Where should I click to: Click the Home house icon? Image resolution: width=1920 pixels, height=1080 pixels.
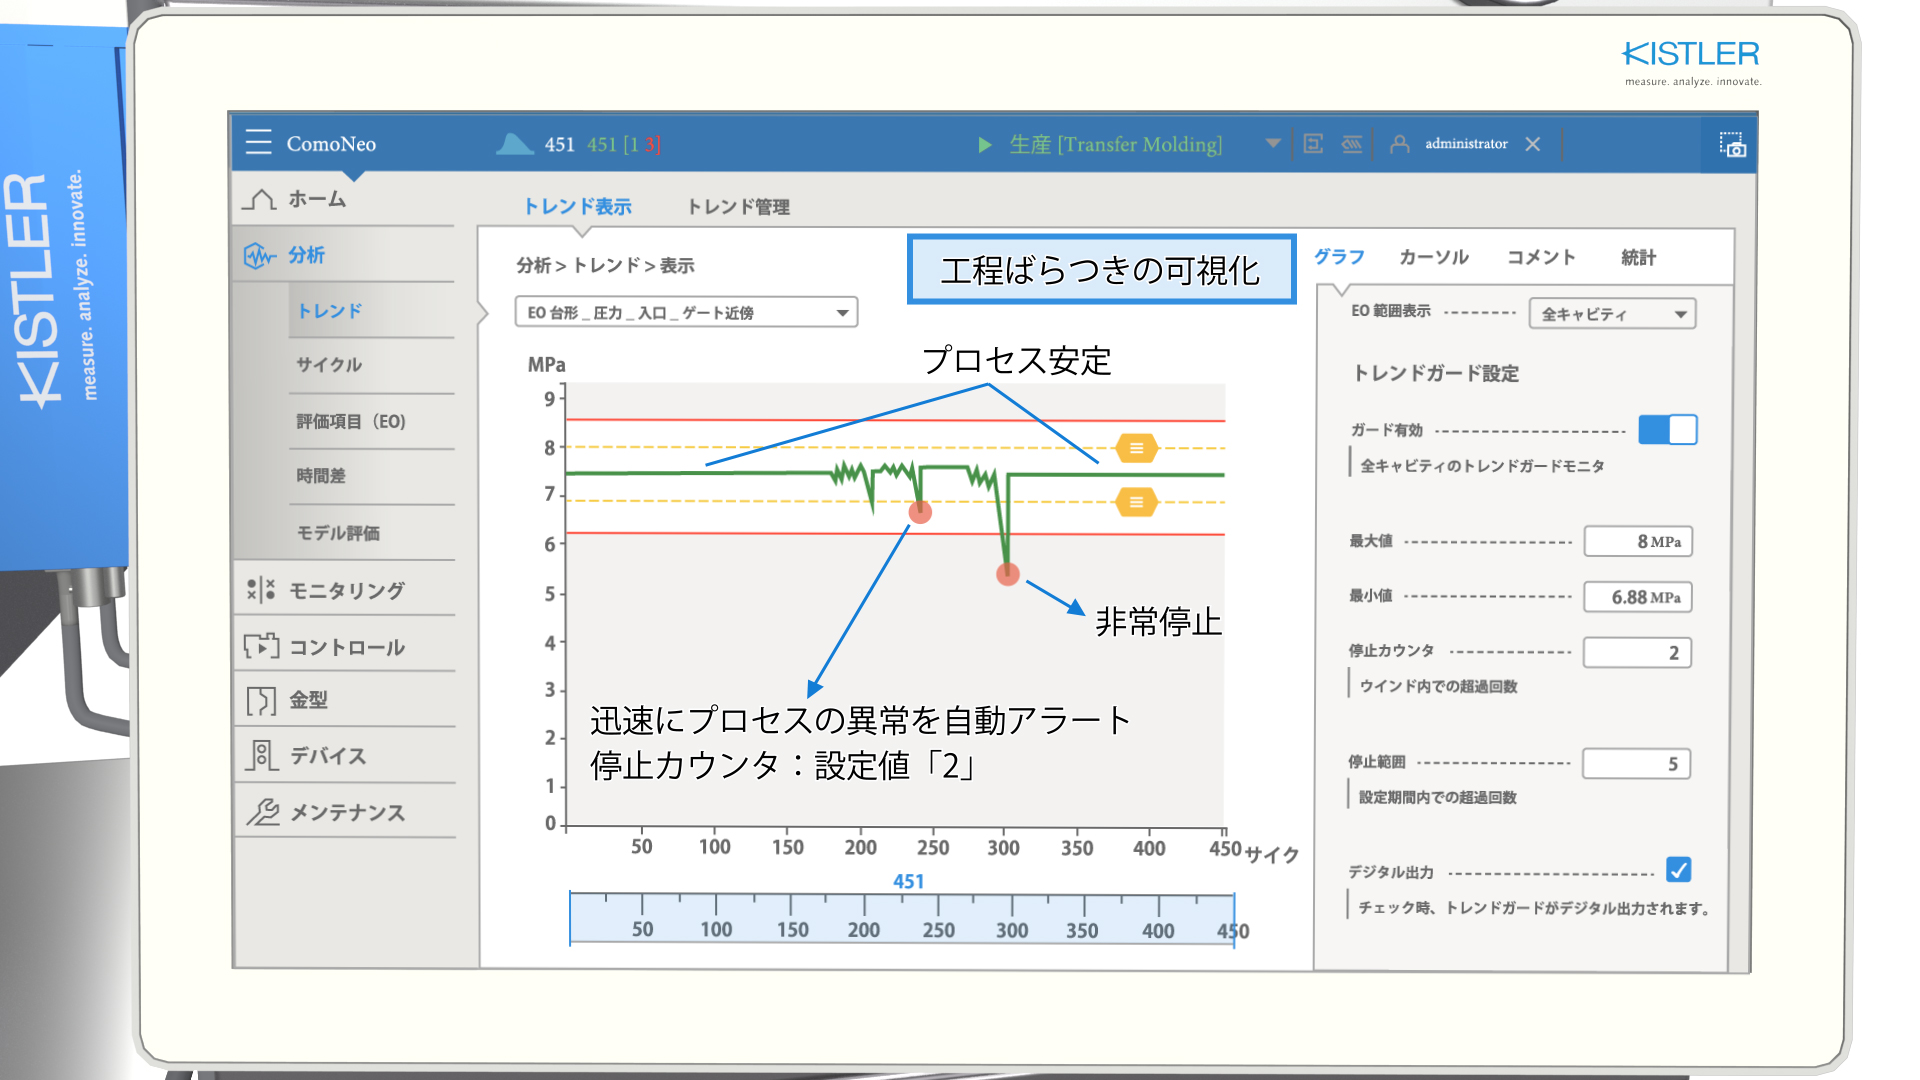click(260, 199)
